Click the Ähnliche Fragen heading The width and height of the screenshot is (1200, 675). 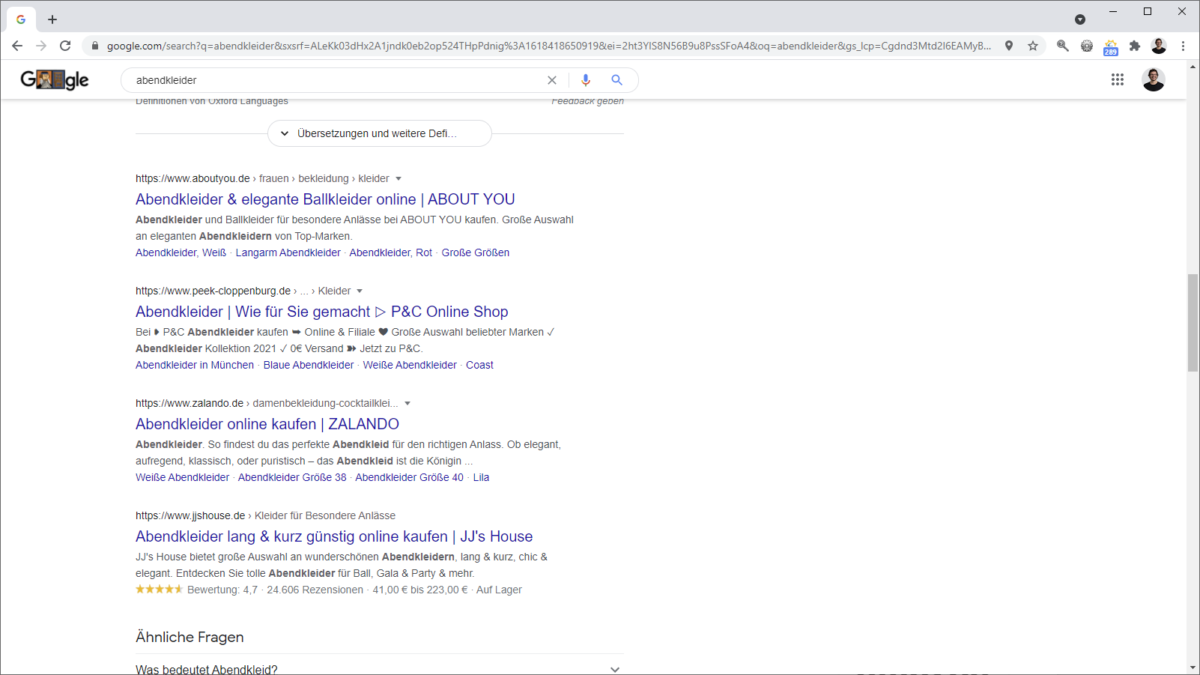tap(190, 637)
